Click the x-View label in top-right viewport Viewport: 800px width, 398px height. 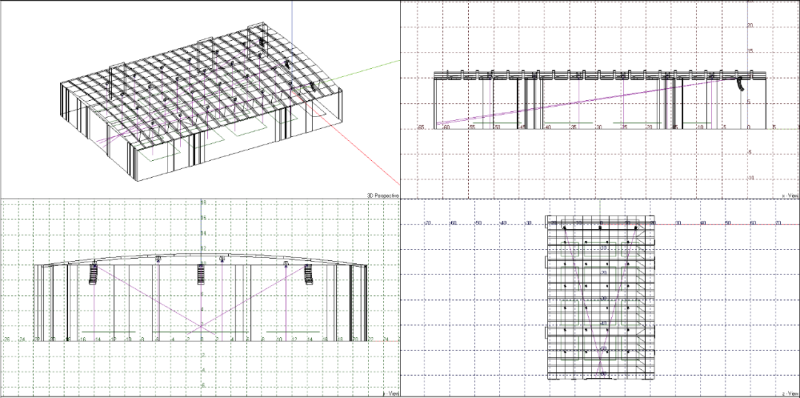click(x=790, y=195)
